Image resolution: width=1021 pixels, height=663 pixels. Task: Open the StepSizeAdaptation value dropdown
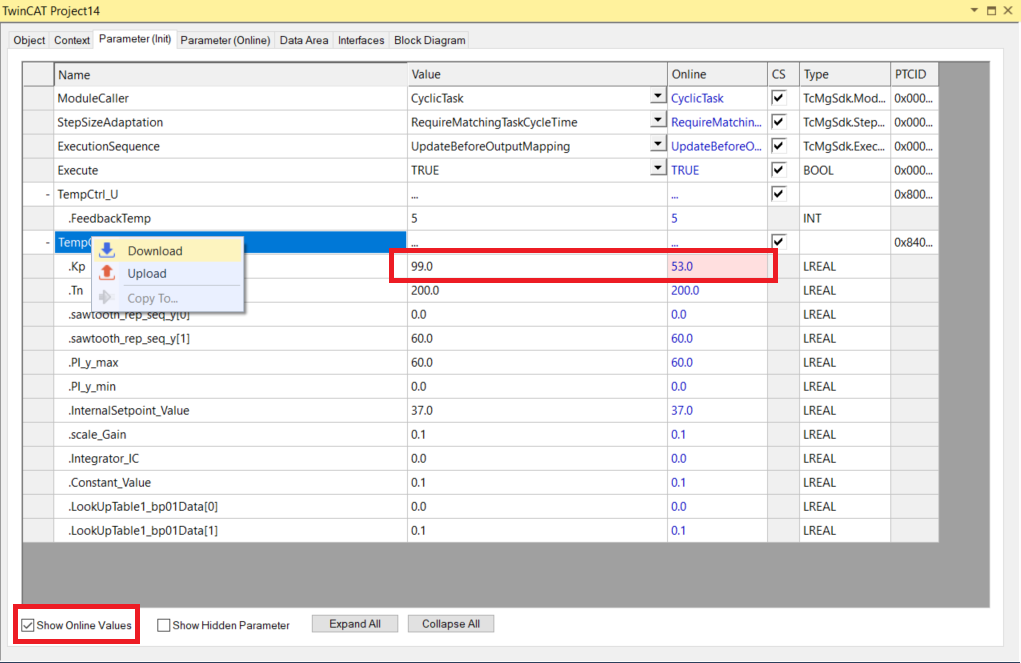[x=658, y=120]
